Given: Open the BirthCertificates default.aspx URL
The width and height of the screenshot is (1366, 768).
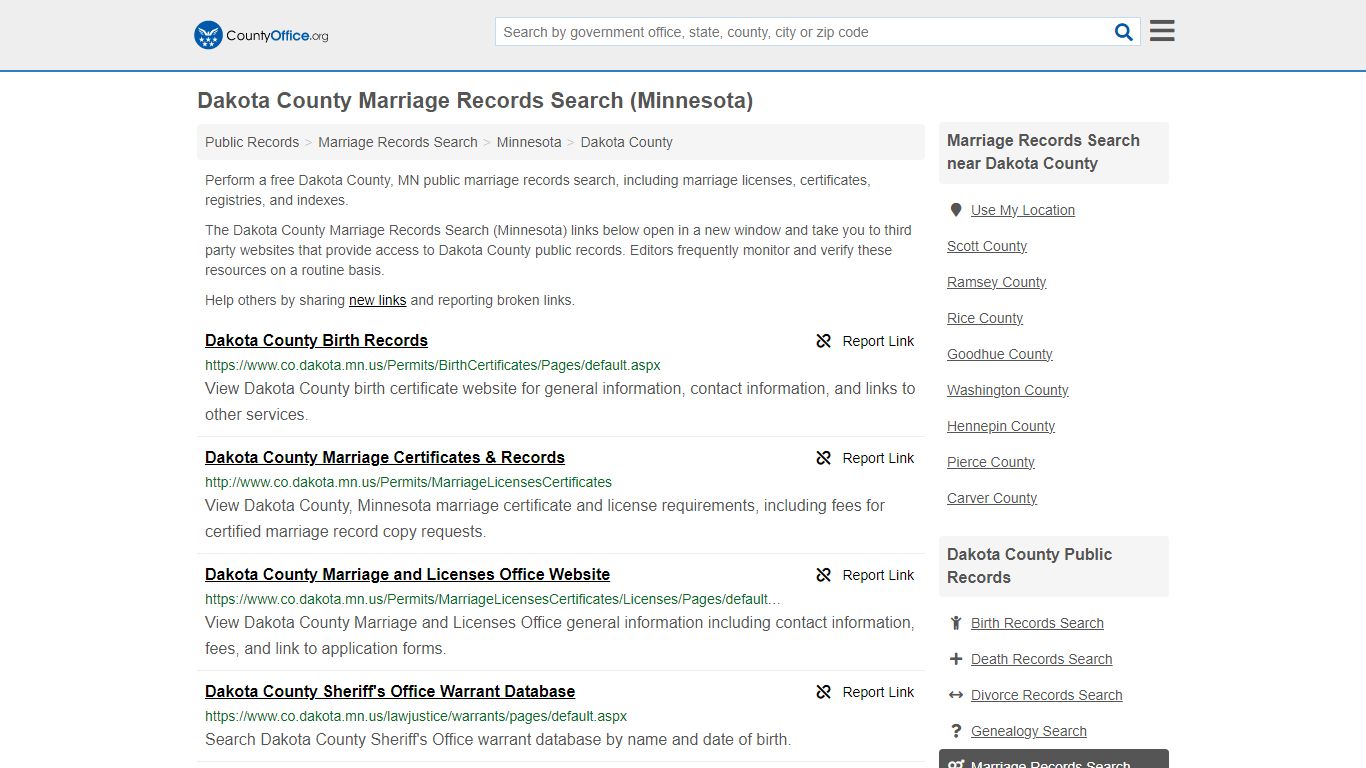Looking at the screenshot, I should pyautogui.click(x=433, y=365).
